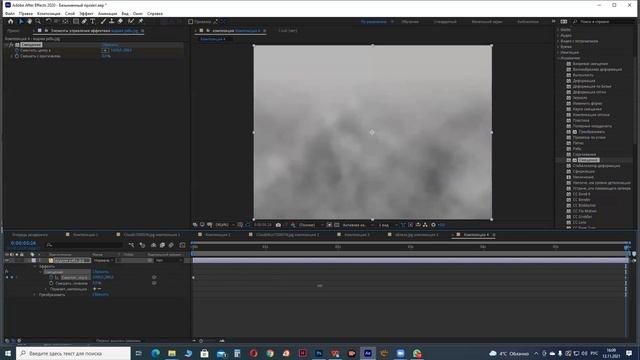Click the Композиция 4 breadcrumb in viewer
The image size is (640, 360).
pos(213,39)
